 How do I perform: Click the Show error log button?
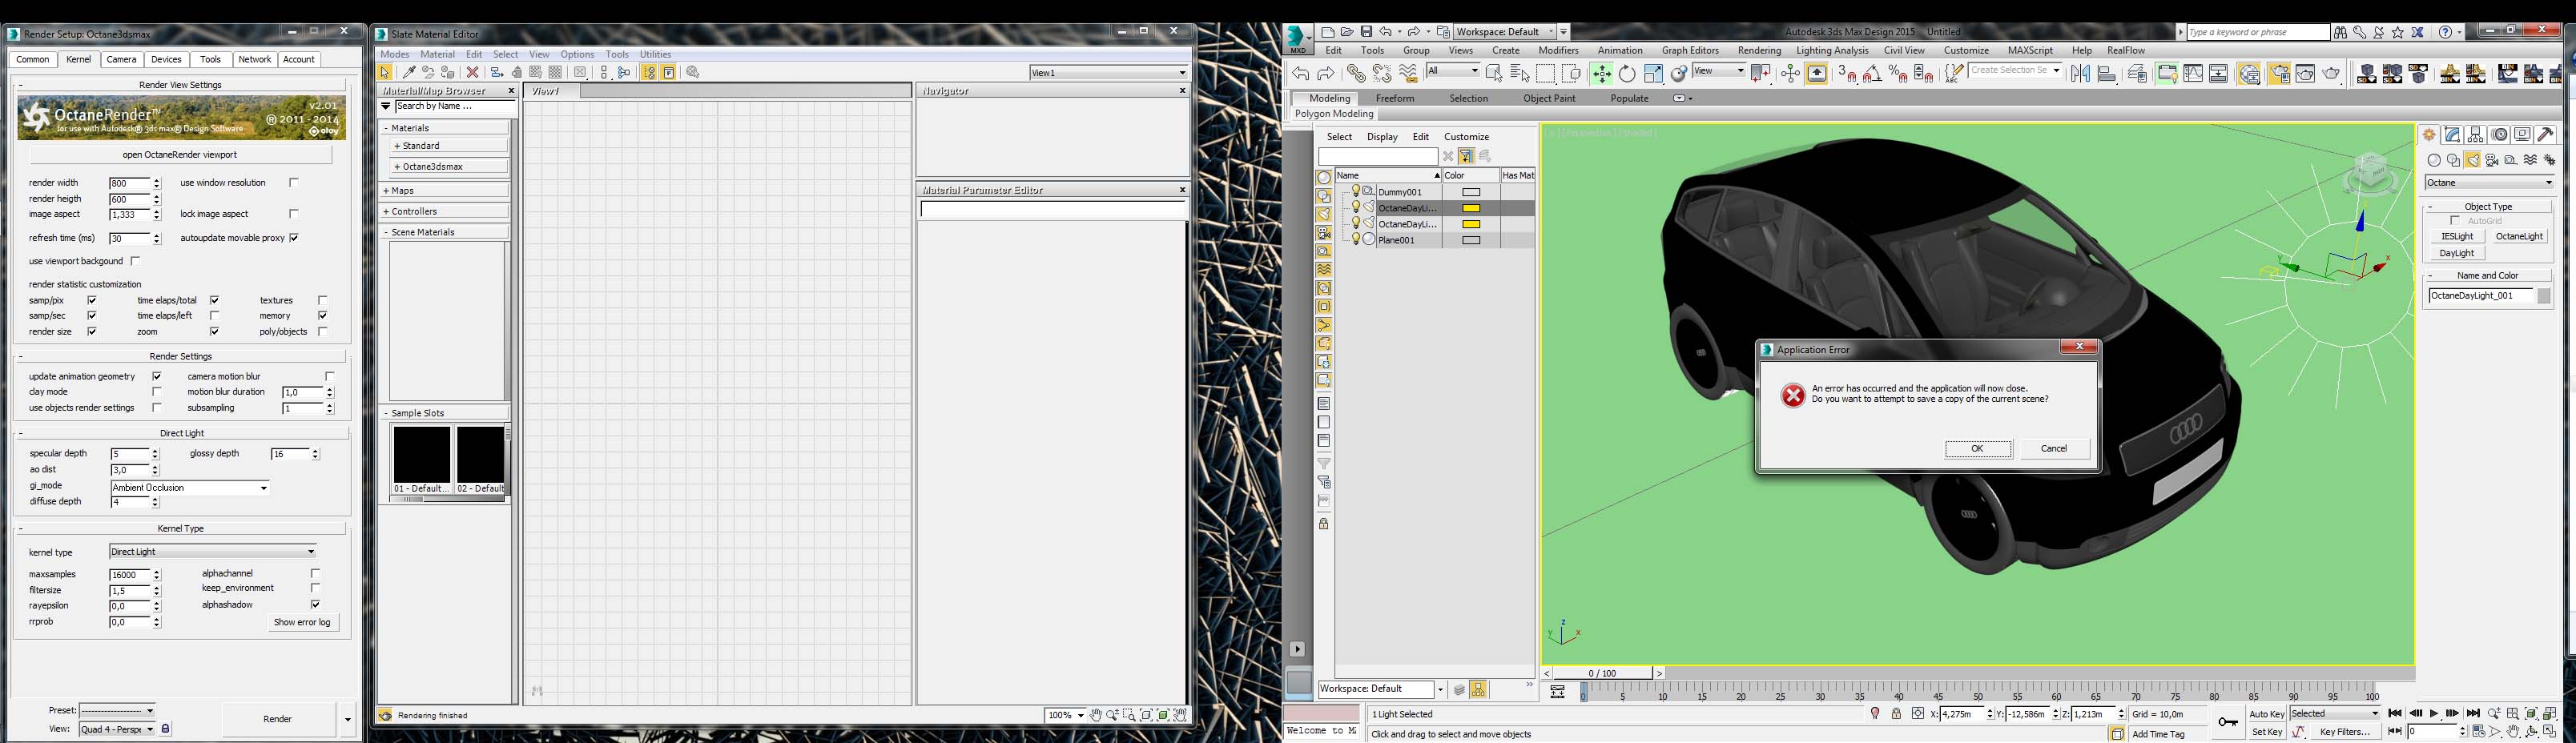[302, 622]
